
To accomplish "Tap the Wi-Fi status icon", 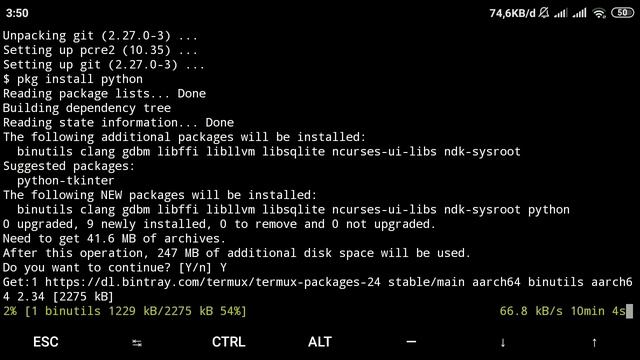I will point(599,13).
